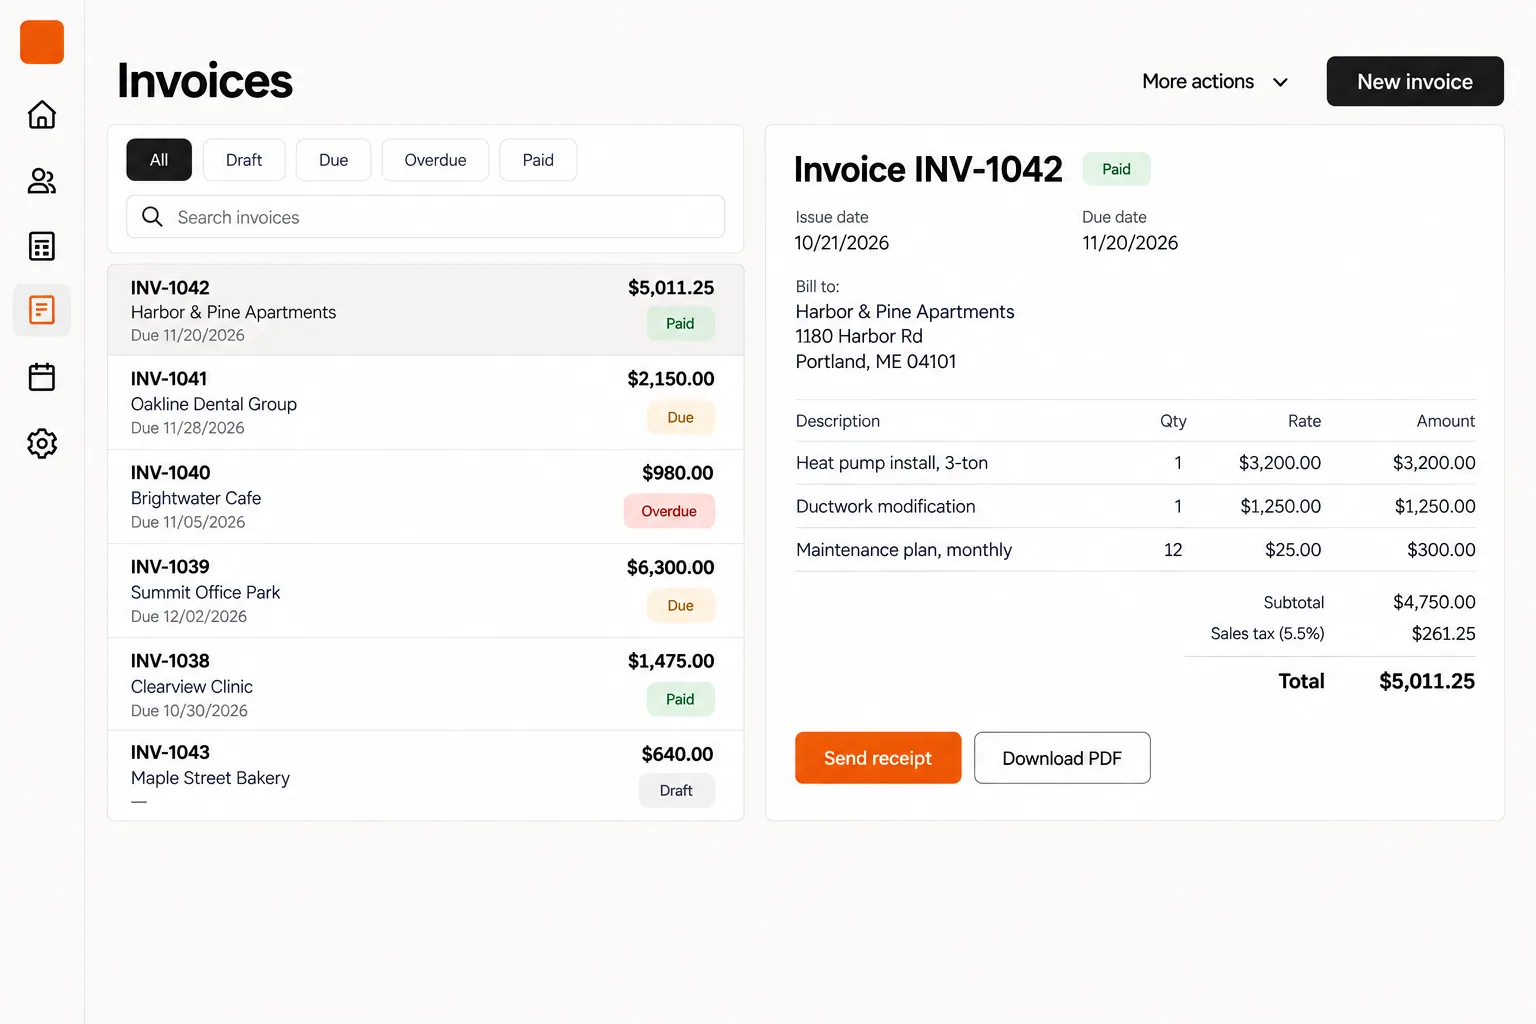Focus the Search invoices field
Image resolution: width=1536 pixels, height=1024 pixels.
pyautogui.click(x=425, y=217)
